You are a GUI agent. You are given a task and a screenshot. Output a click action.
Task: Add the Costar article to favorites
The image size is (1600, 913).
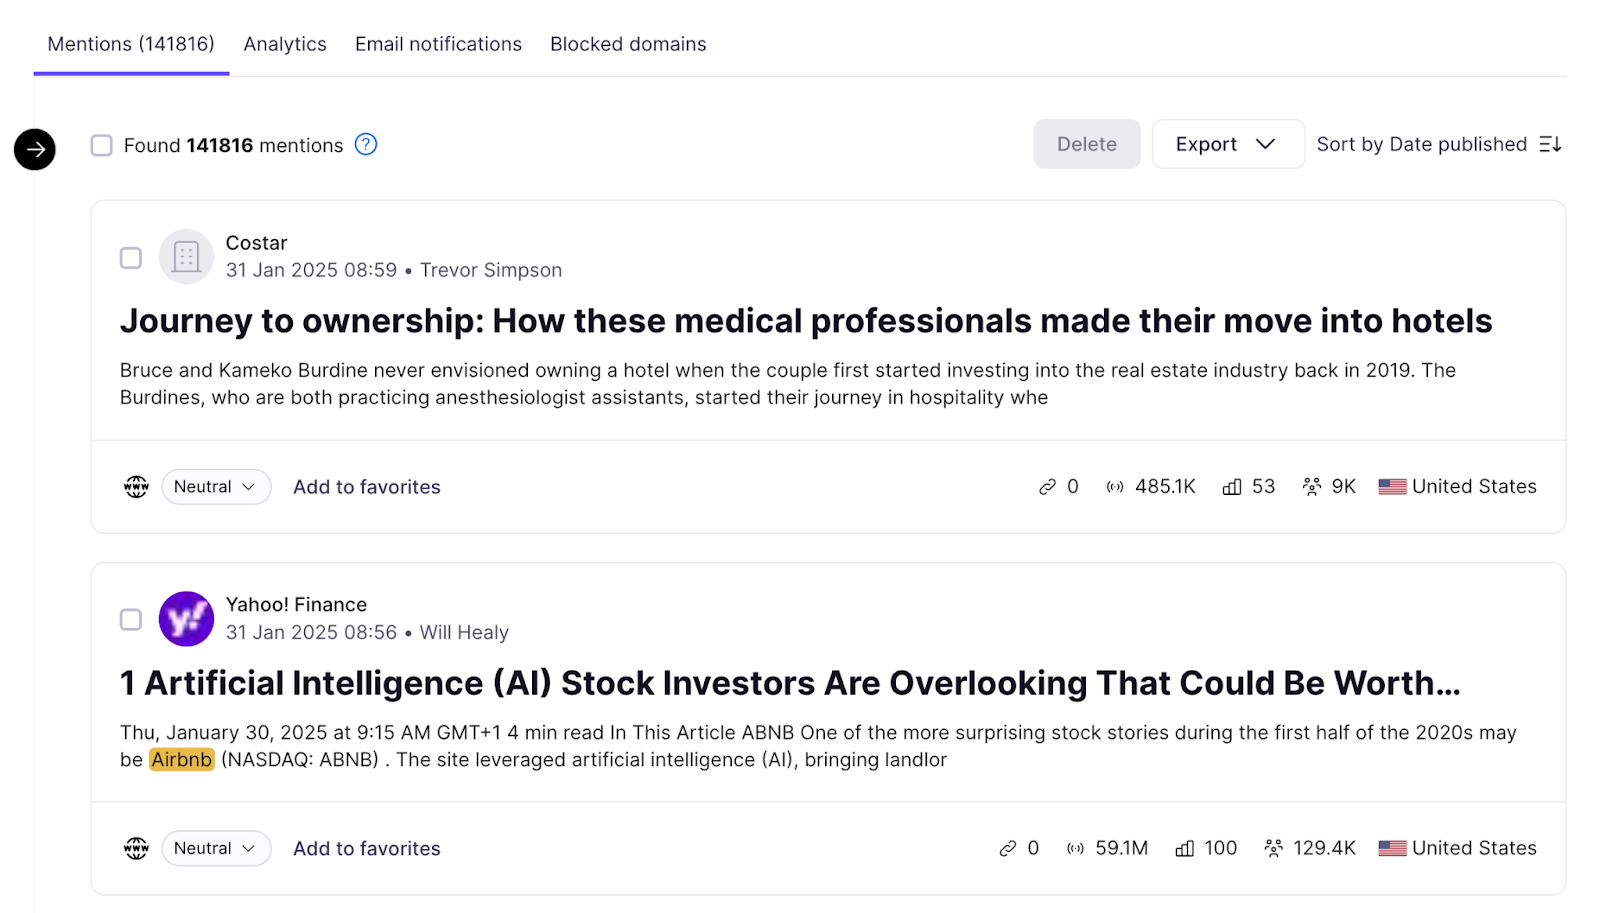coord(366,486)
